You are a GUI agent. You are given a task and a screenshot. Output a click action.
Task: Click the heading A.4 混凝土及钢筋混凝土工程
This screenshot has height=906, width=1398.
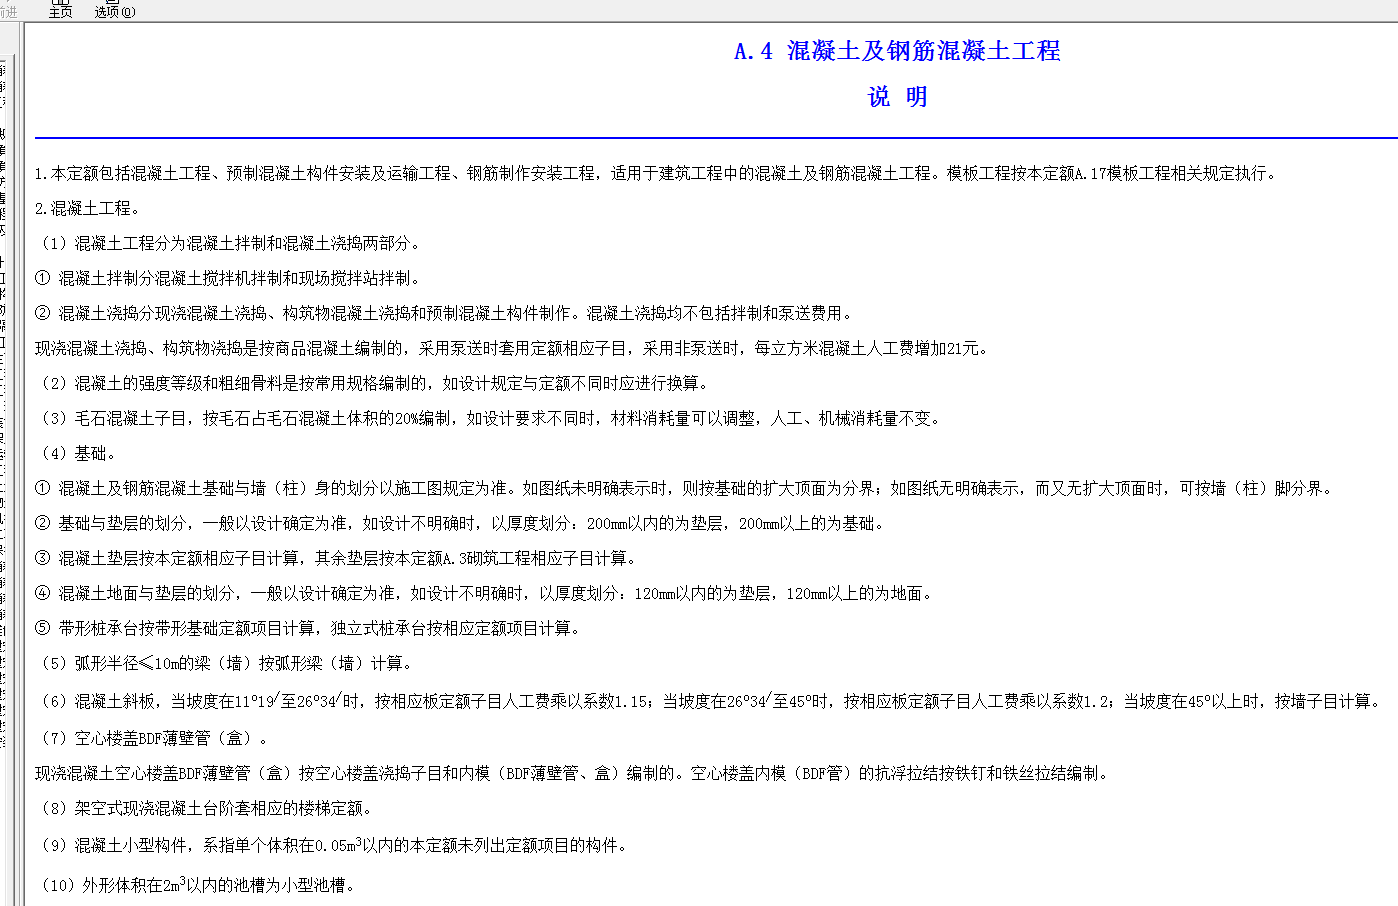point(897,51)
